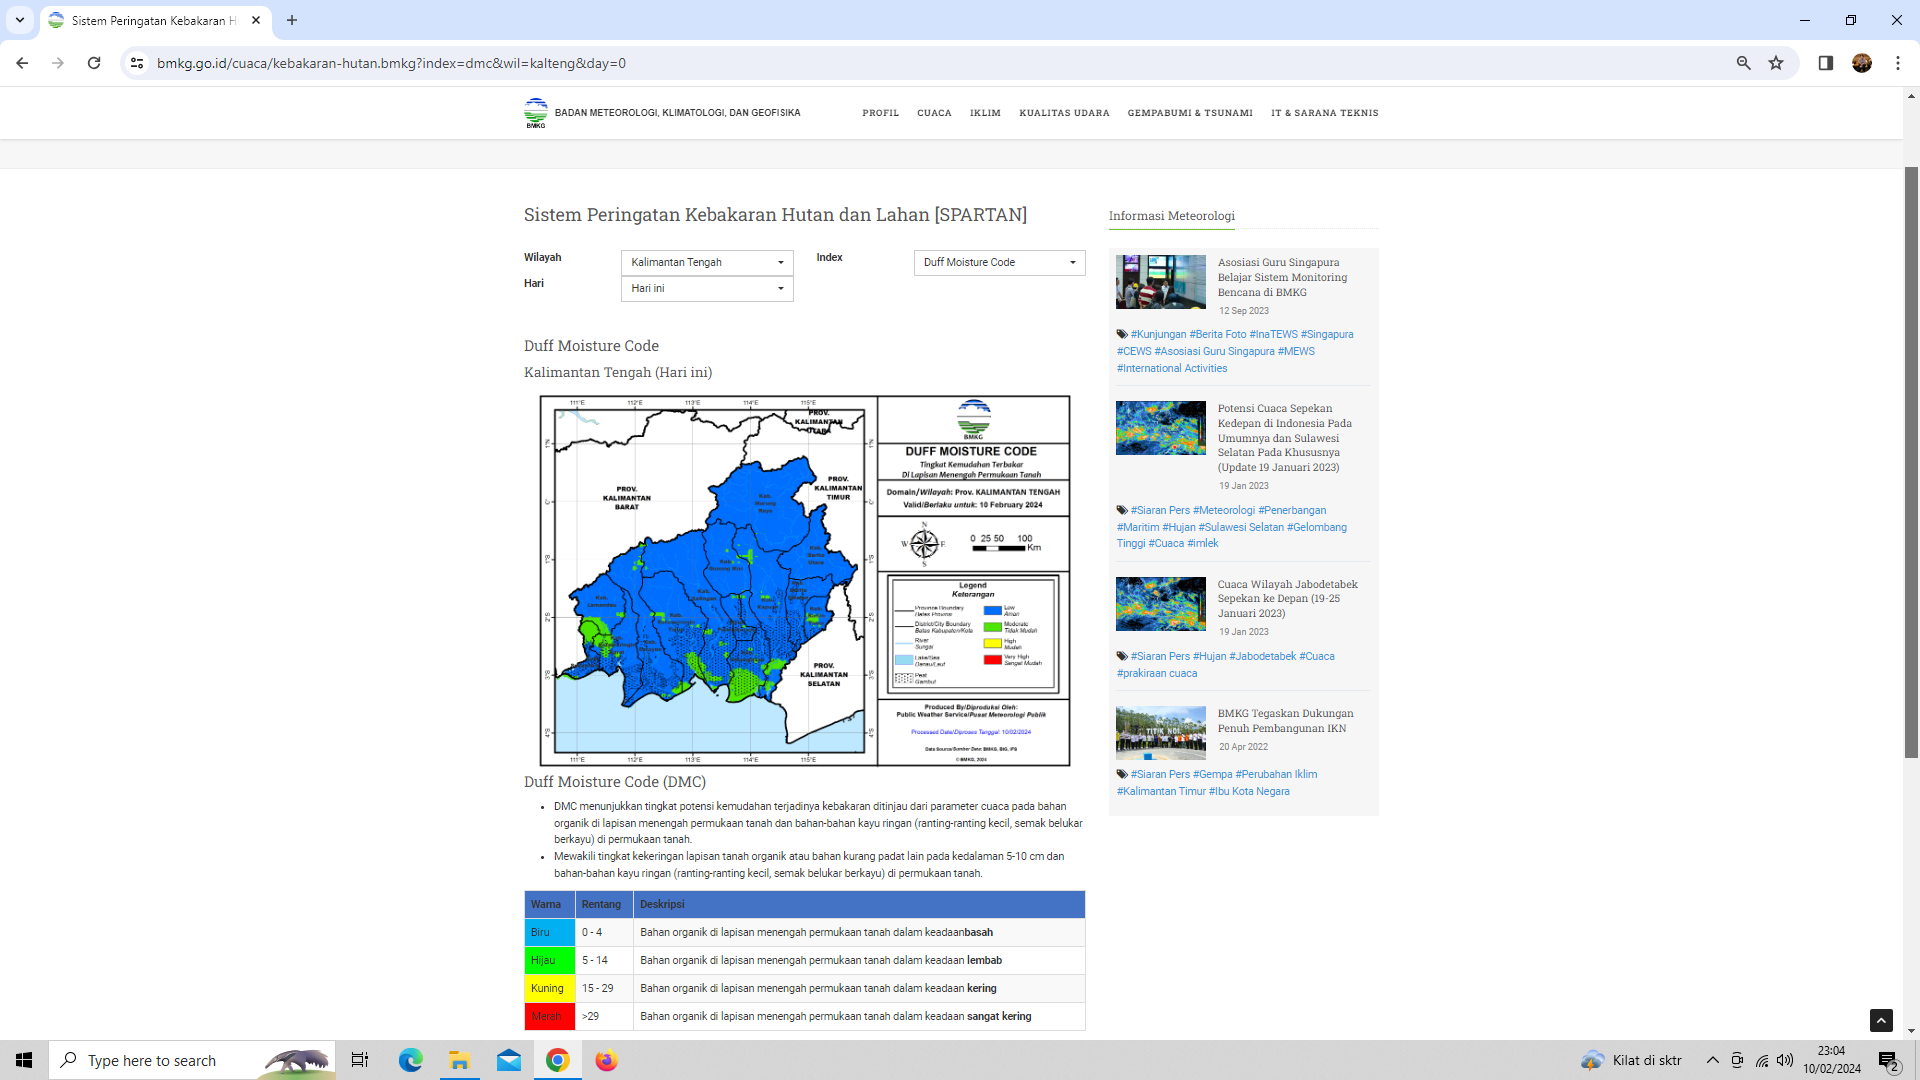The height and width of the screenshot is (1080, 1920).
Task: Click scroll-to-top arrow button
Action: 1881,1020
